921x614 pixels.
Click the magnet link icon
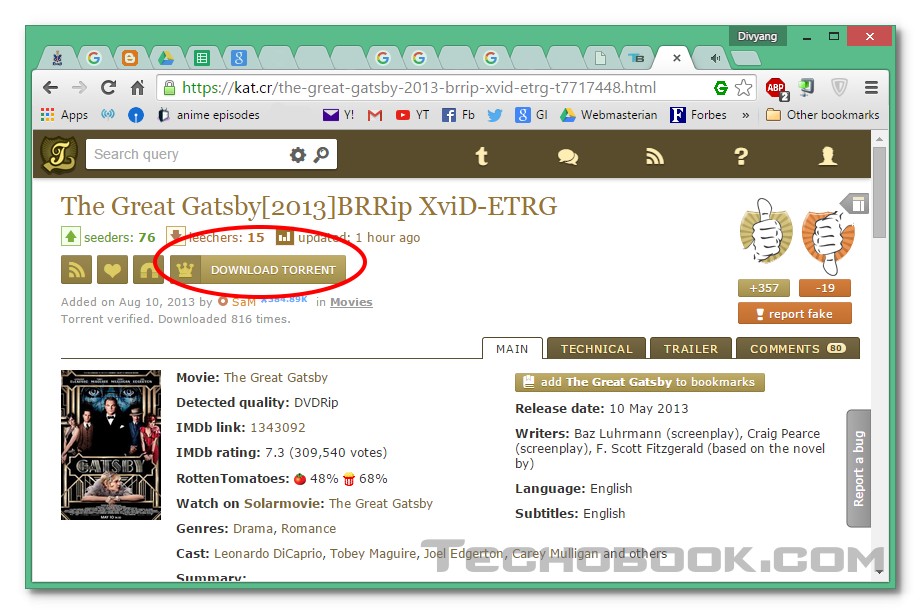click(148, 270)
